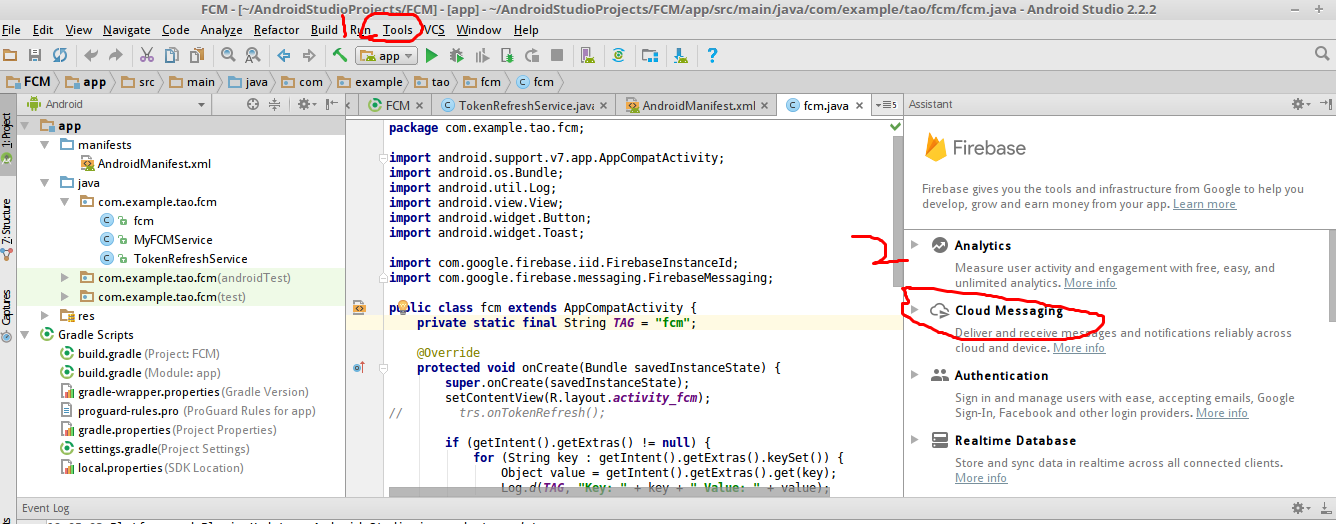This screenshot has width=1336, height=524.
Task: Click the Synchronize refresh icon
Action: tap(60, 55)
